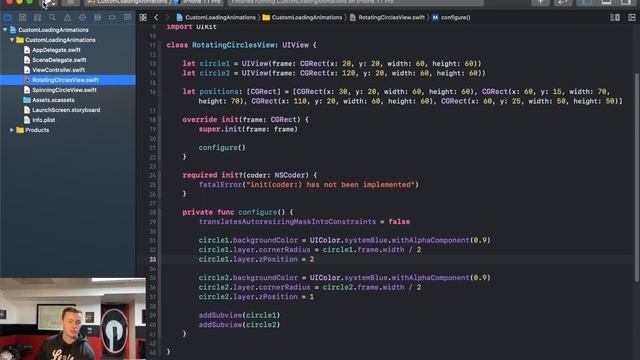Select SceneDelegate.swift in the navigator

tap(59, 60)
